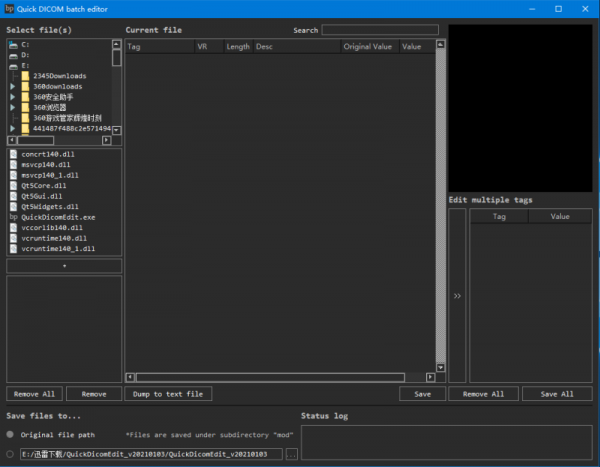Select the 360游戏管家 folder row

pos(61,118)
